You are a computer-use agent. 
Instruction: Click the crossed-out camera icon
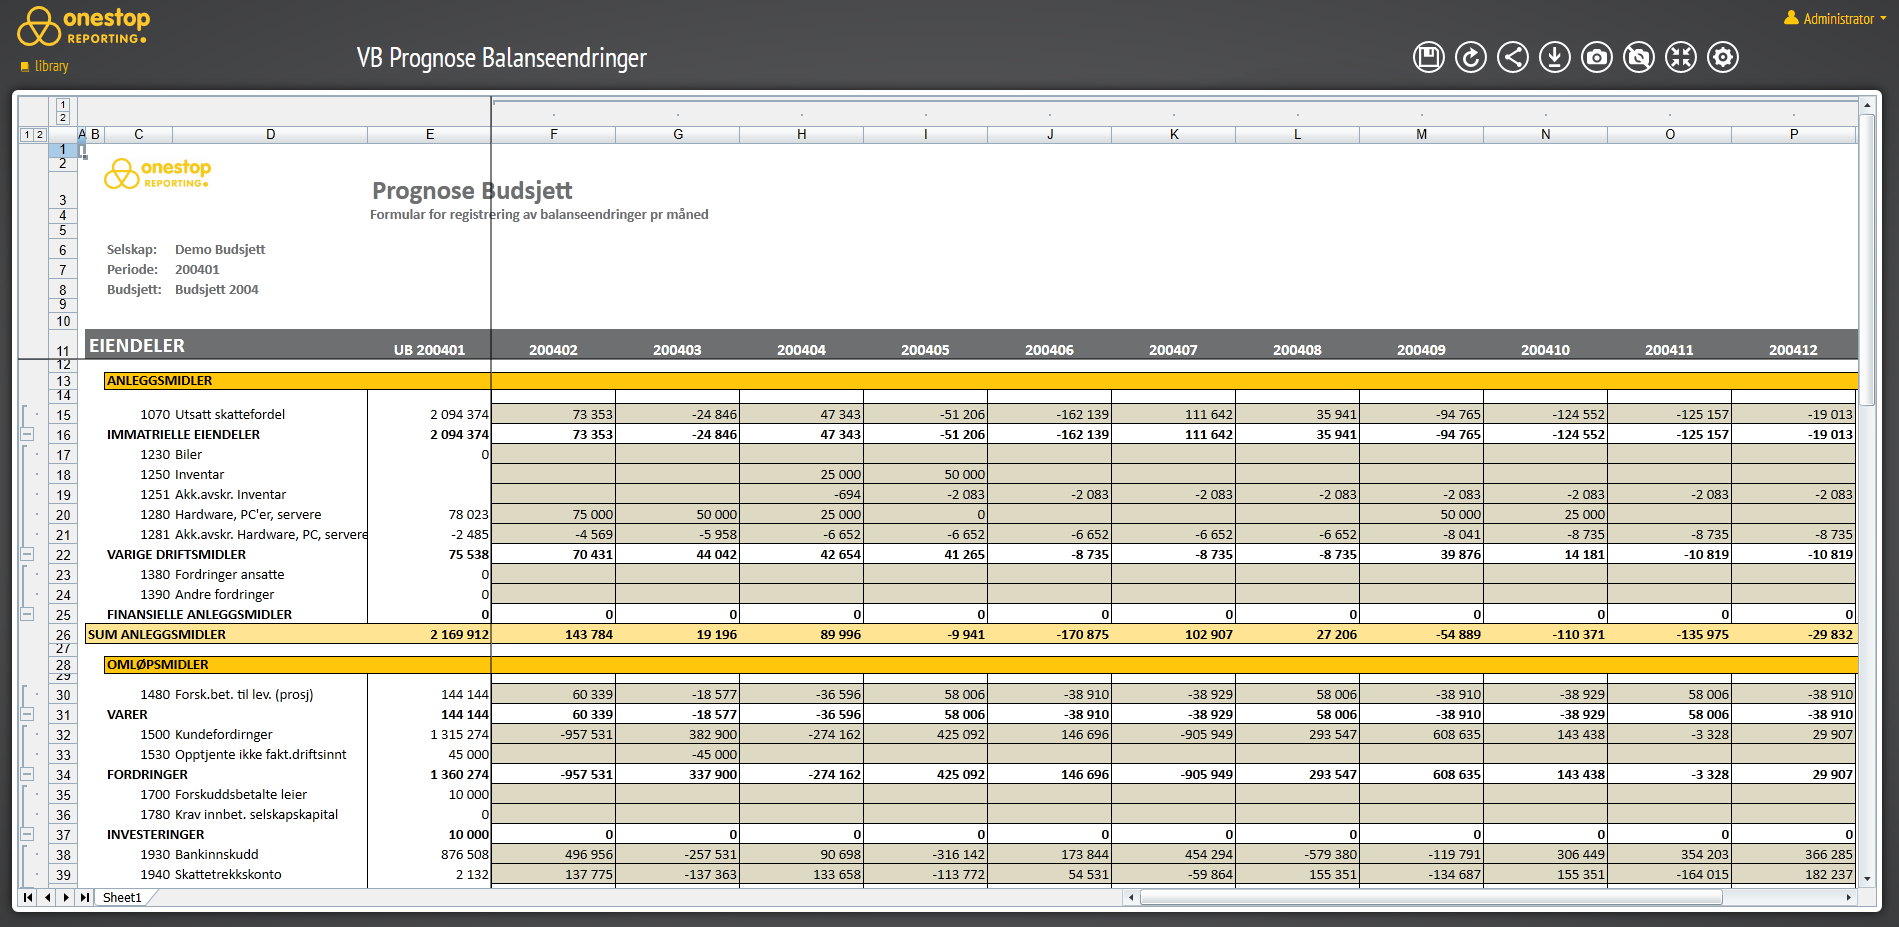click(1639, 57)
